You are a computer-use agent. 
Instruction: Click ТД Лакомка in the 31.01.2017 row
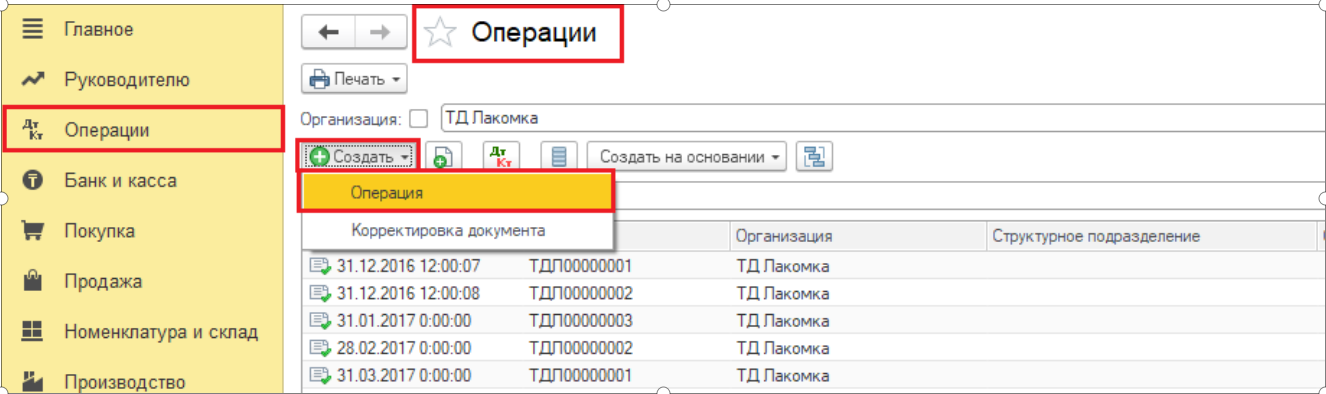click(x=783, y=321)
